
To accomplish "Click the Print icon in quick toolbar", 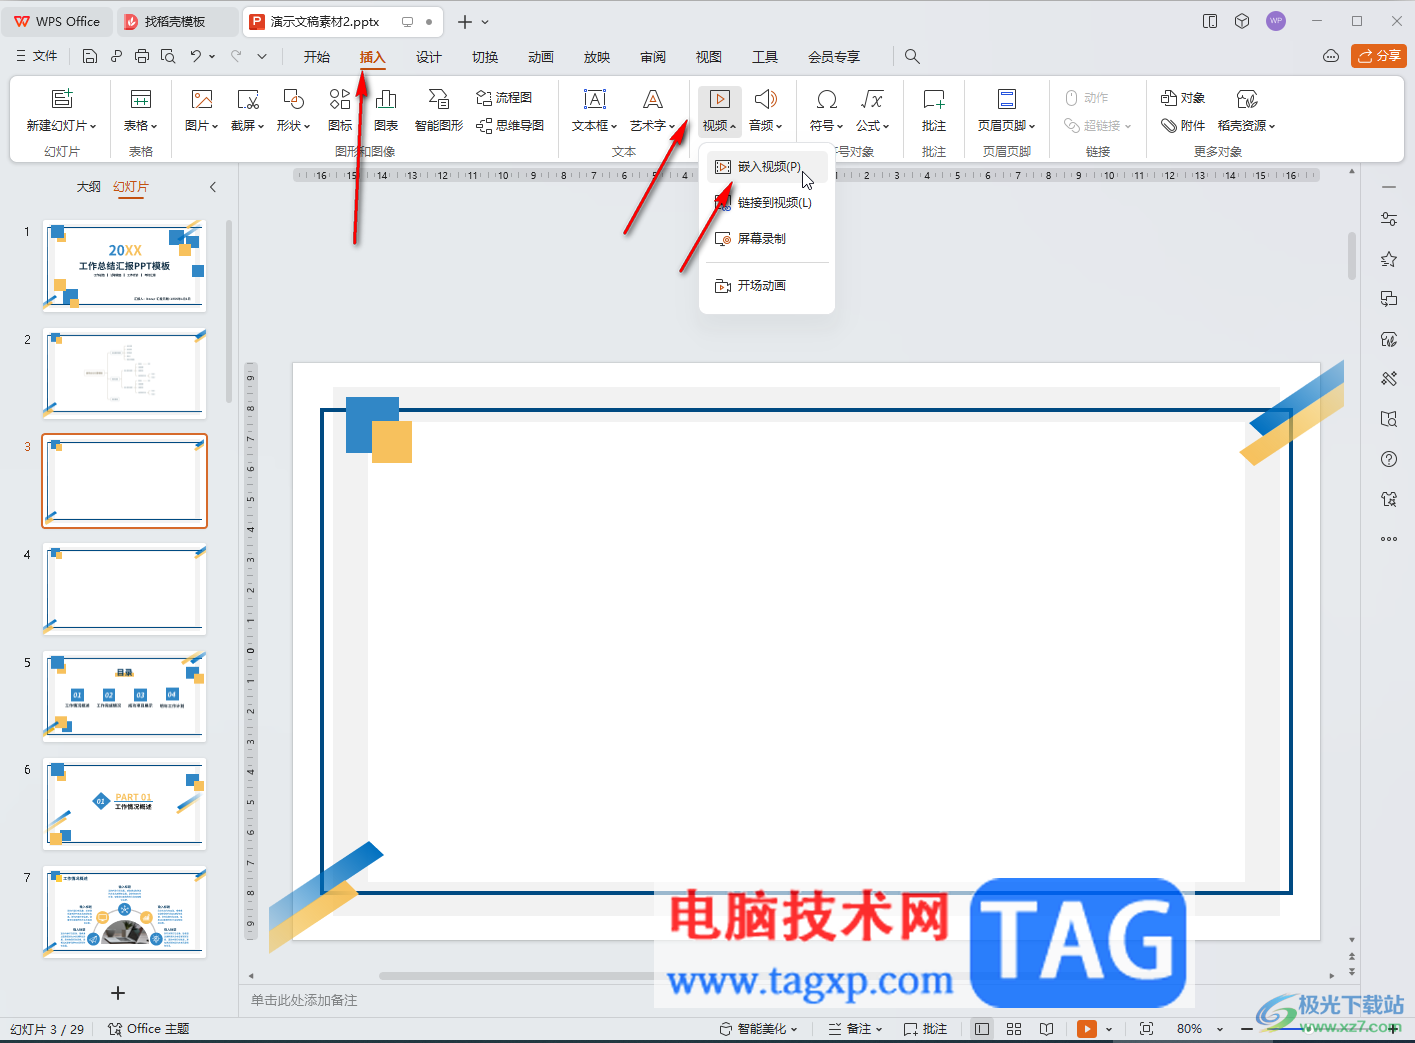I will pyautogui.click(x=142, y=57).
